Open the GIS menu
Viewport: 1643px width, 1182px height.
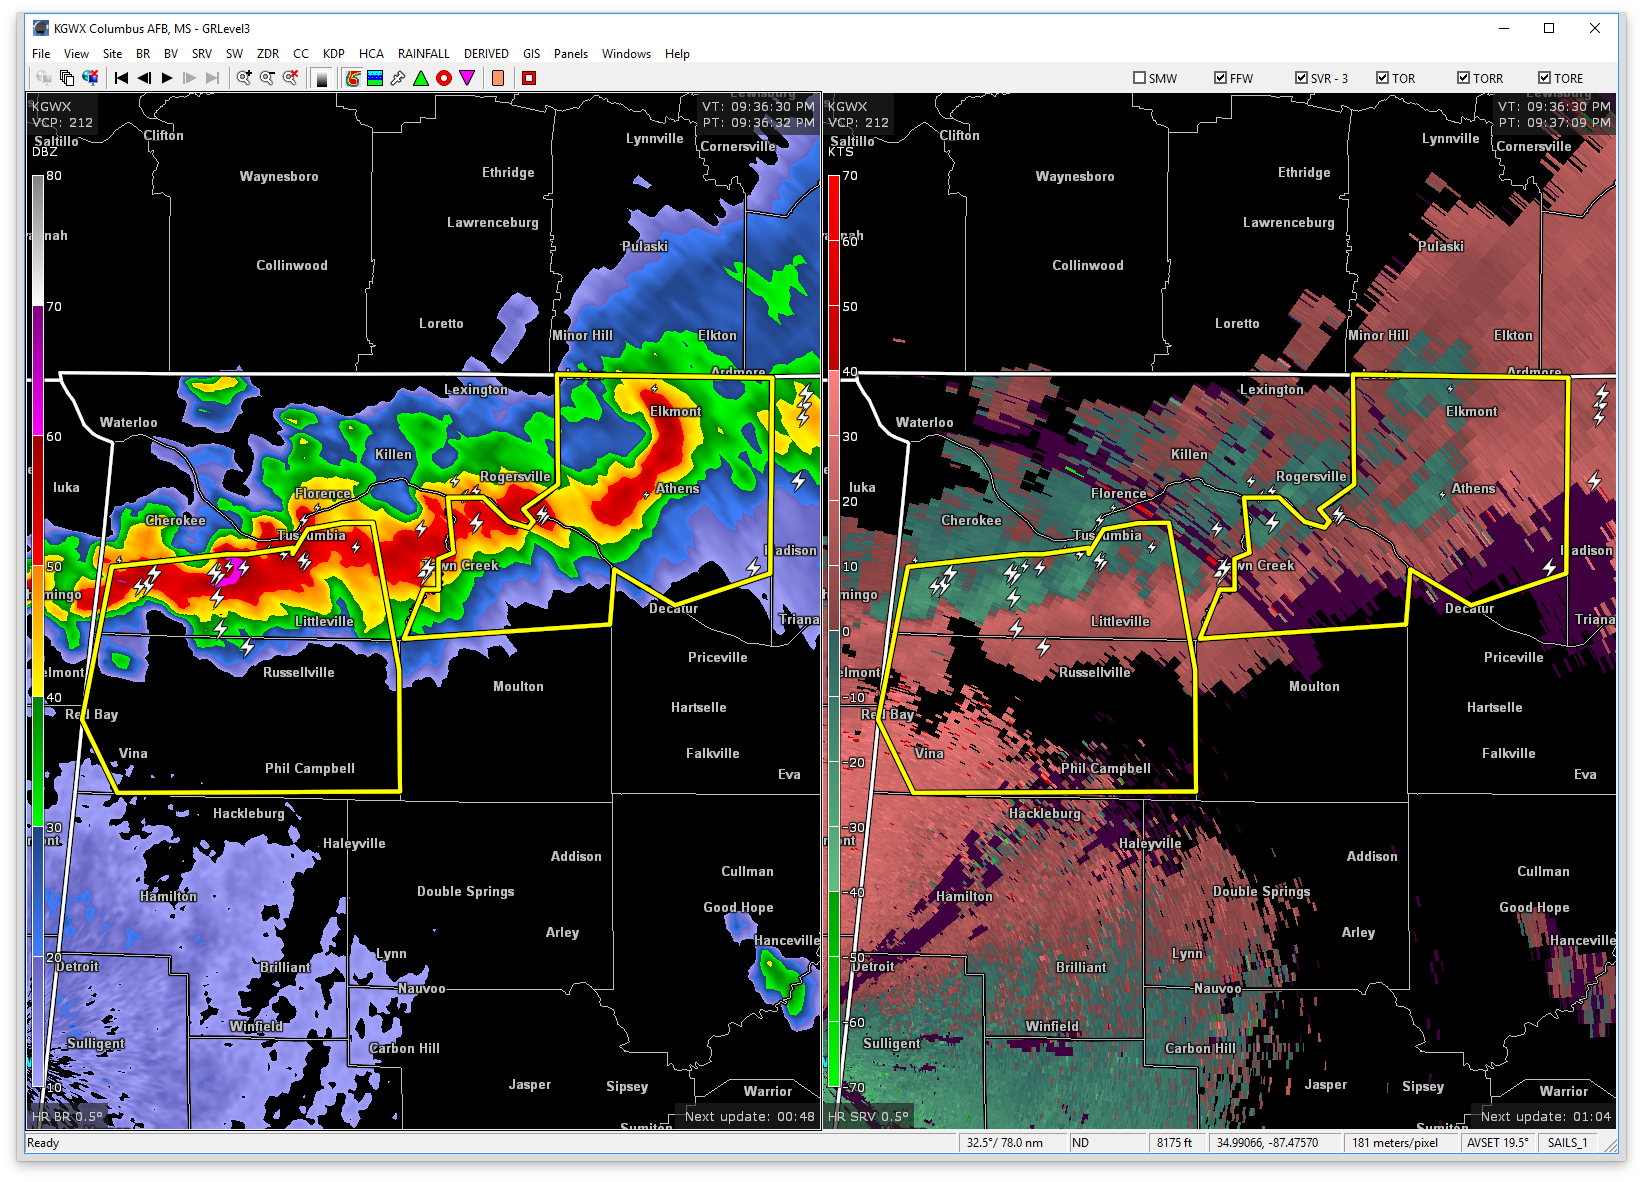click(531, 54)
